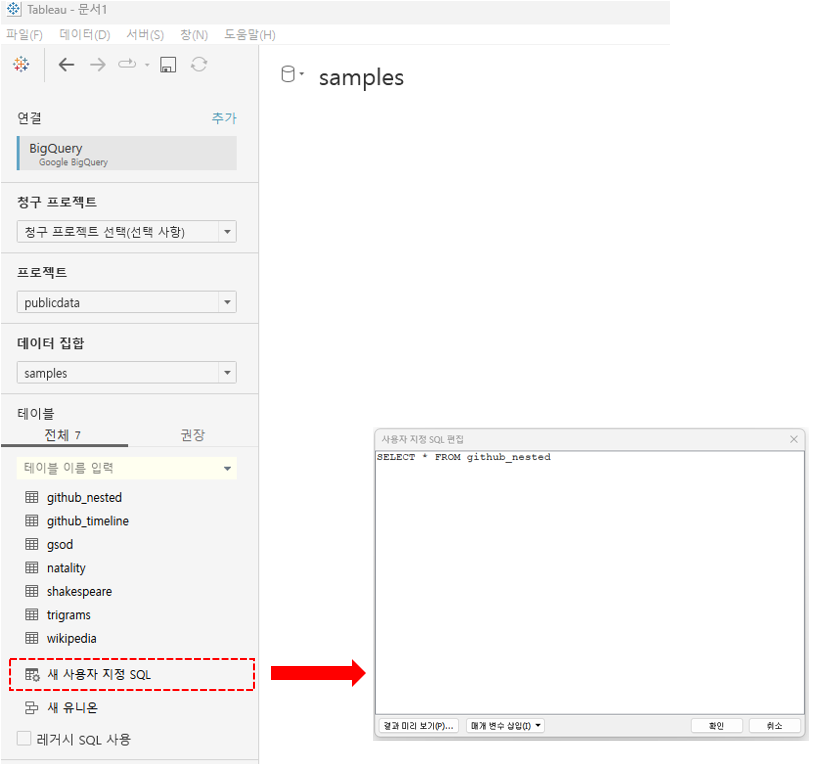Select the github_timeline table name
The height and width of the screenshot is (764, 815).
coord(88,521)
